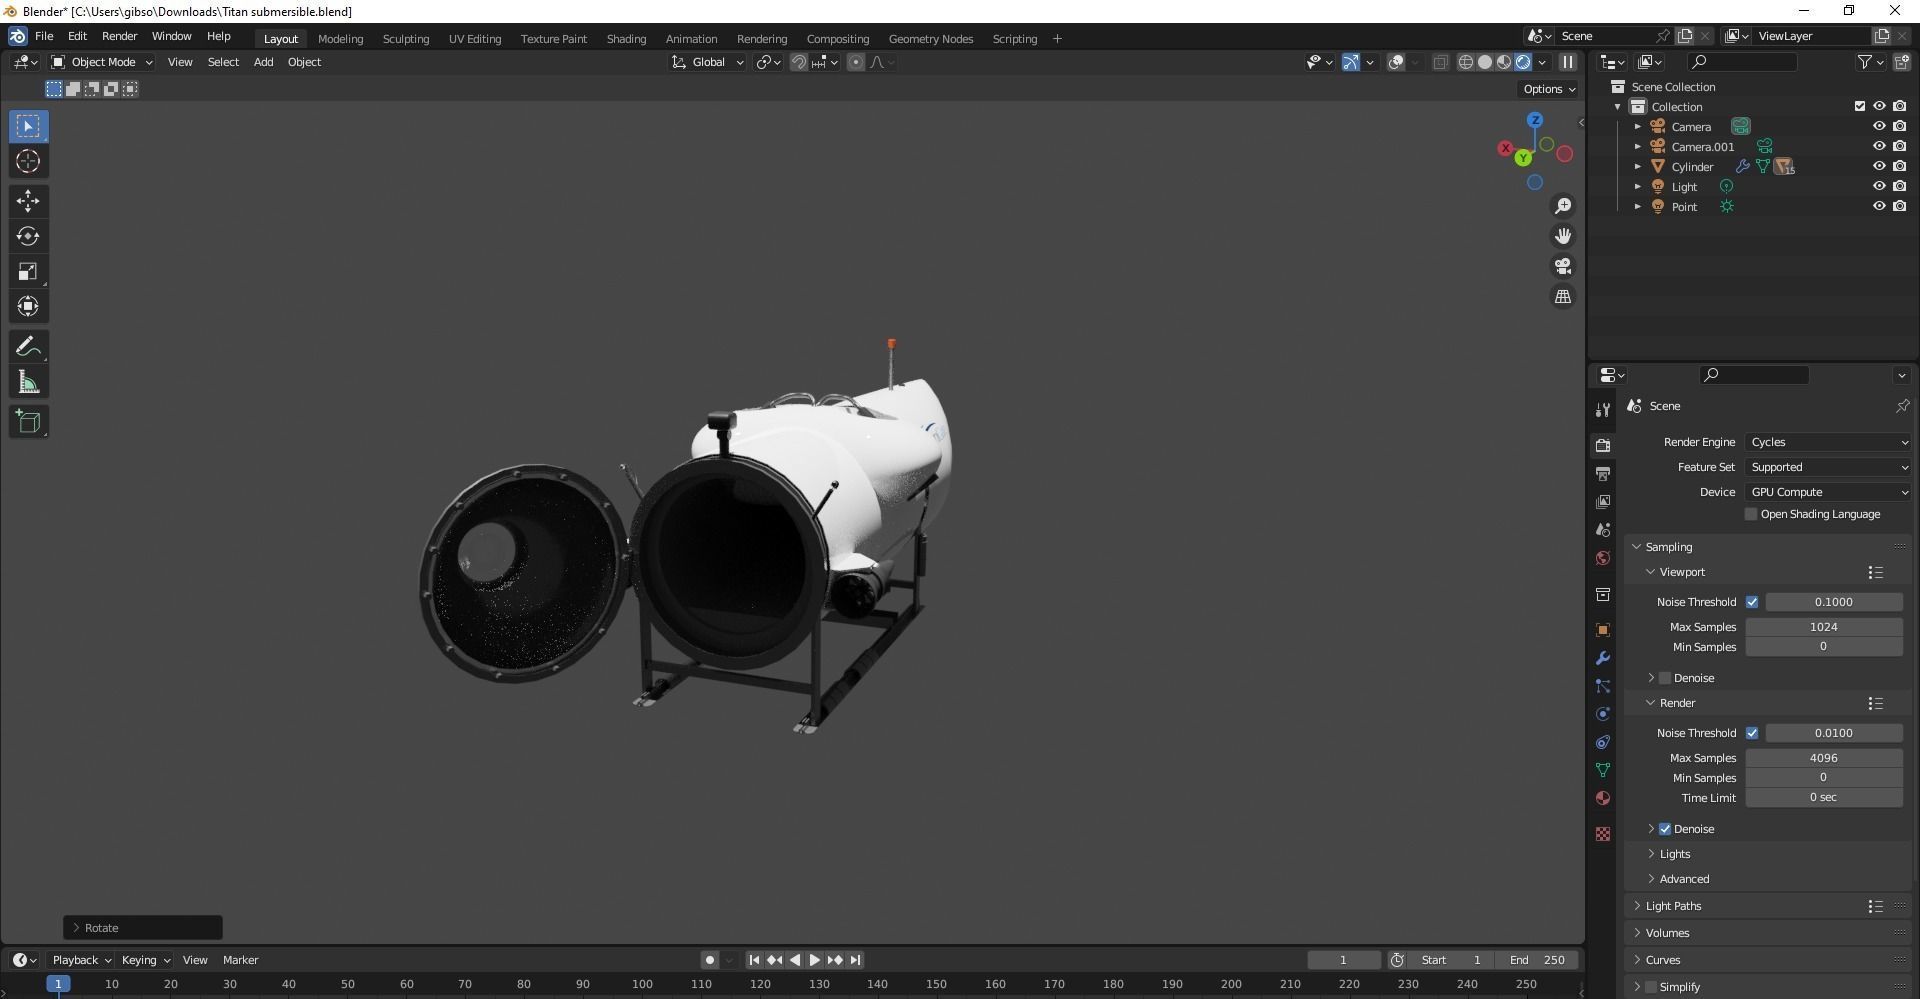Open Feature Set dropdown

[1828, 467]
